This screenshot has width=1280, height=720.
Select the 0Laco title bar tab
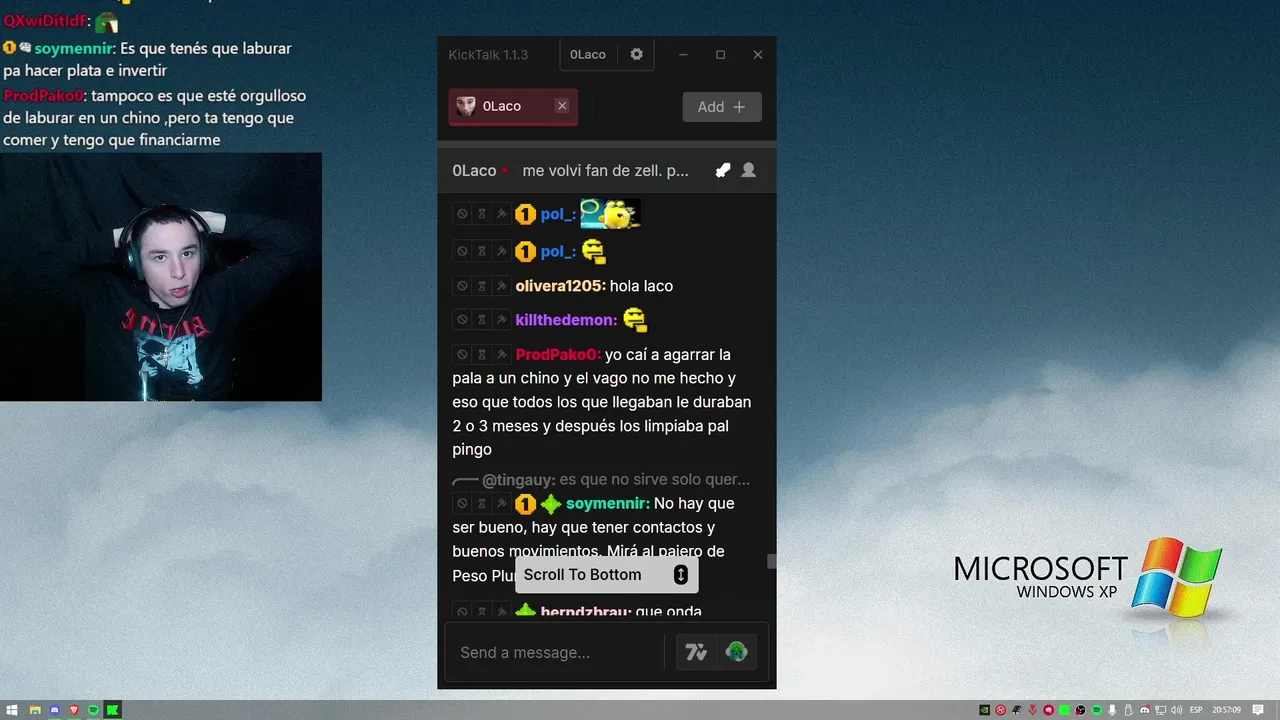coord(588,54)
